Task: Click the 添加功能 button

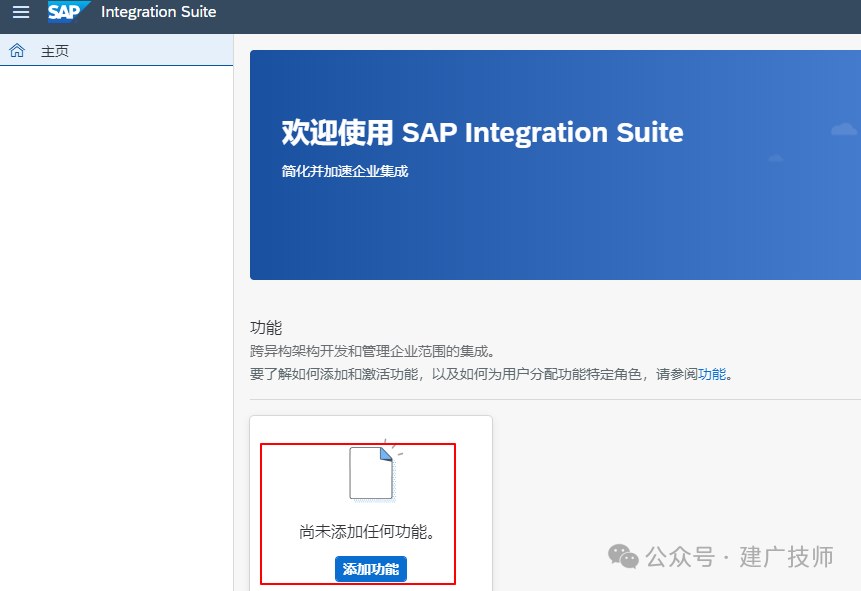Action: tap(371, 569)
